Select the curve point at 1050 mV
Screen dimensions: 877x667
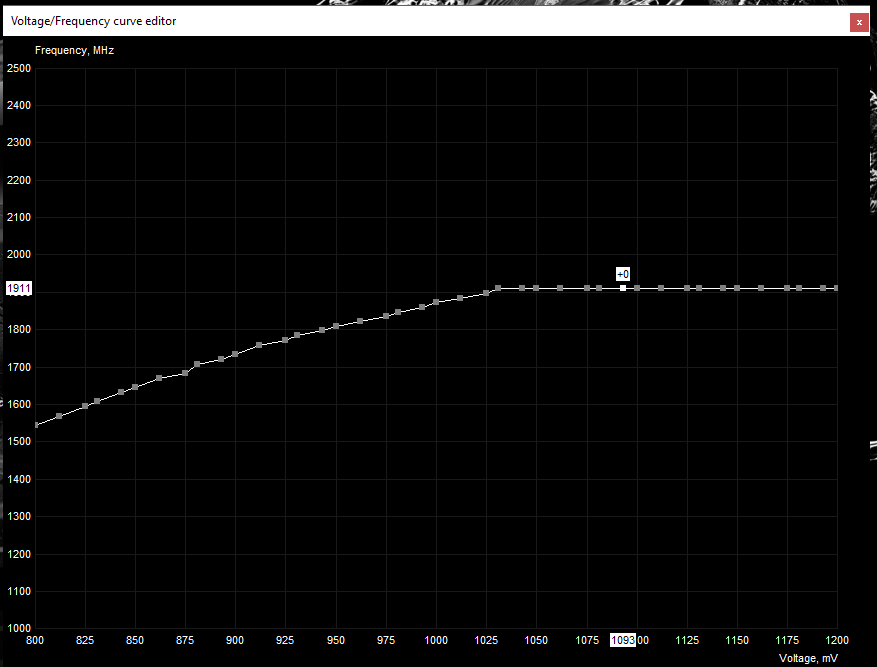pos(536,288)
